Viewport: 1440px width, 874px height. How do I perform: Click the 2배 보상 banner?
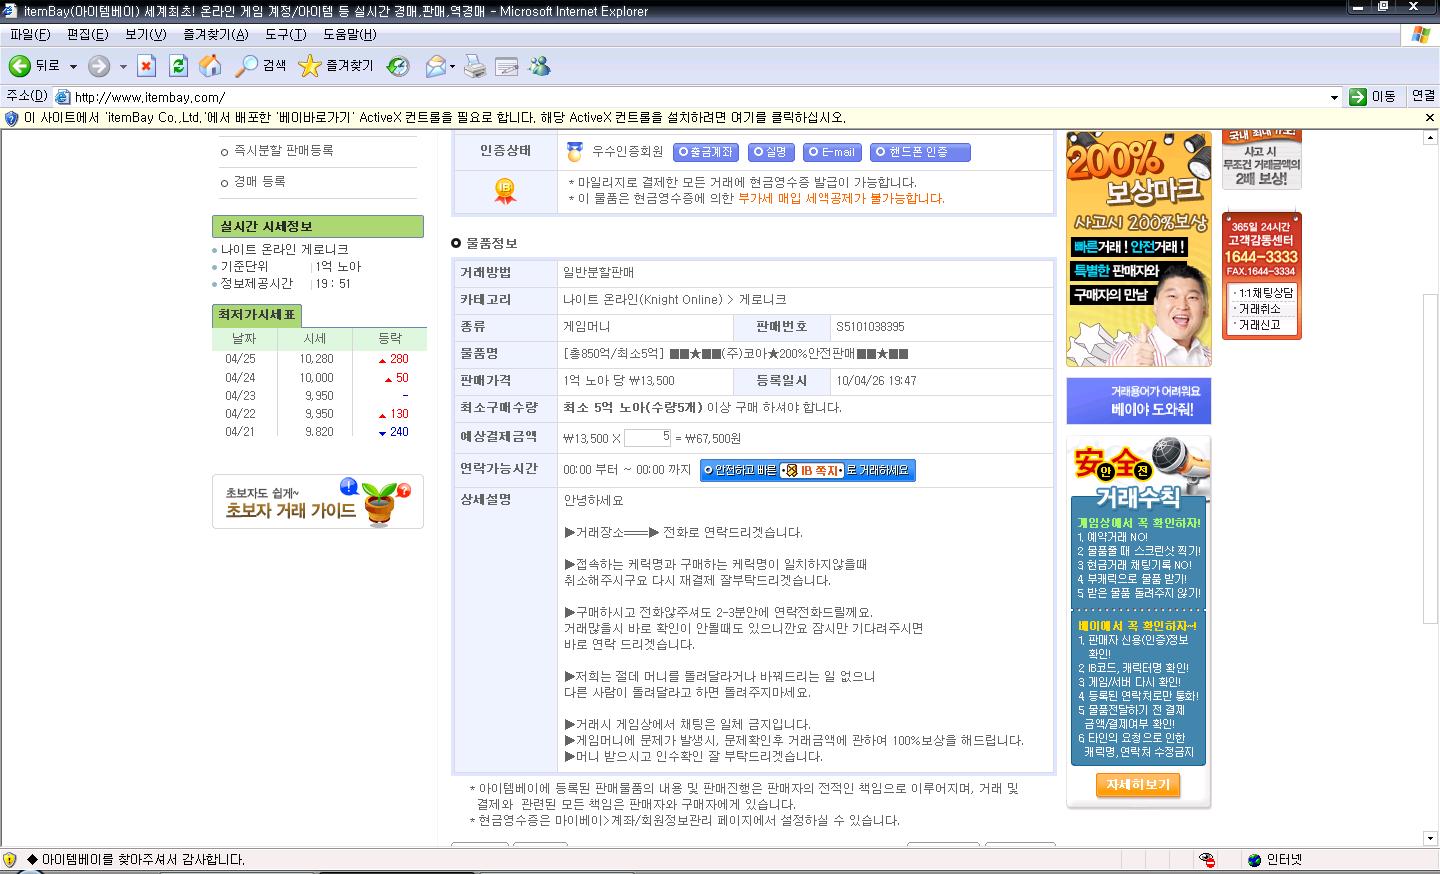click(1261, 160)
